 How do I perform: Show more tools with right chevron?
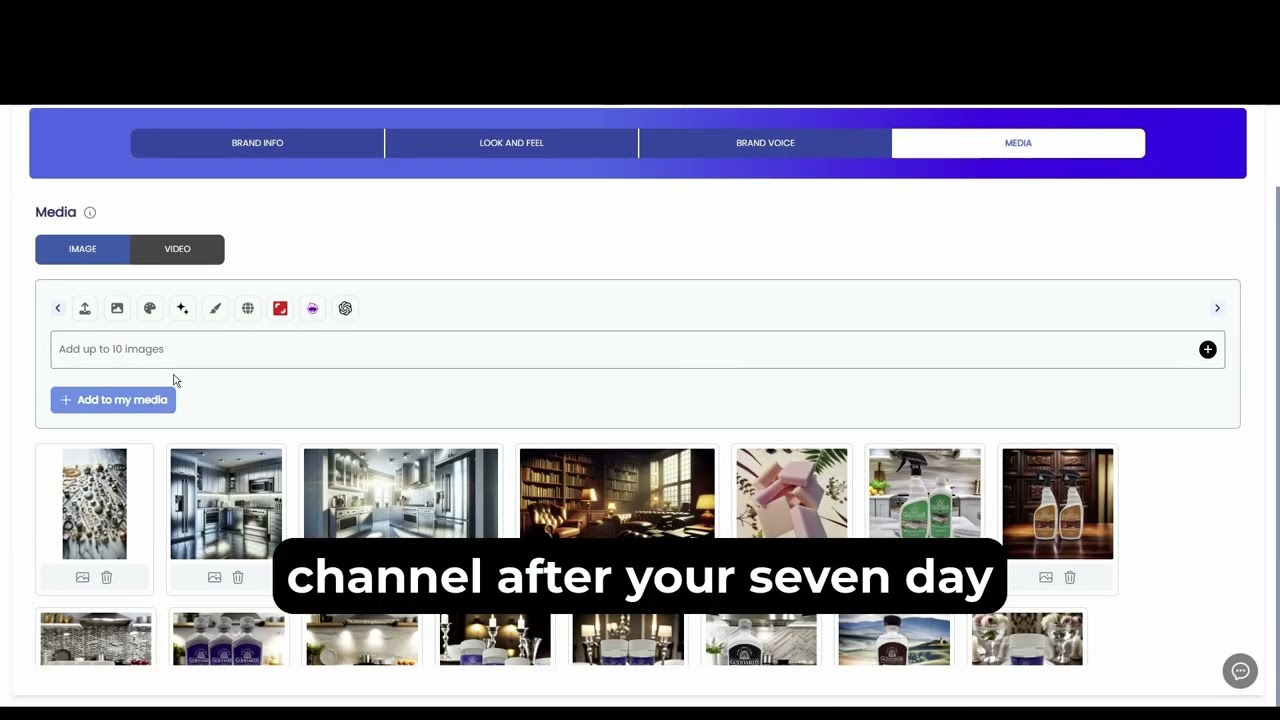(x=1217, y=308)
